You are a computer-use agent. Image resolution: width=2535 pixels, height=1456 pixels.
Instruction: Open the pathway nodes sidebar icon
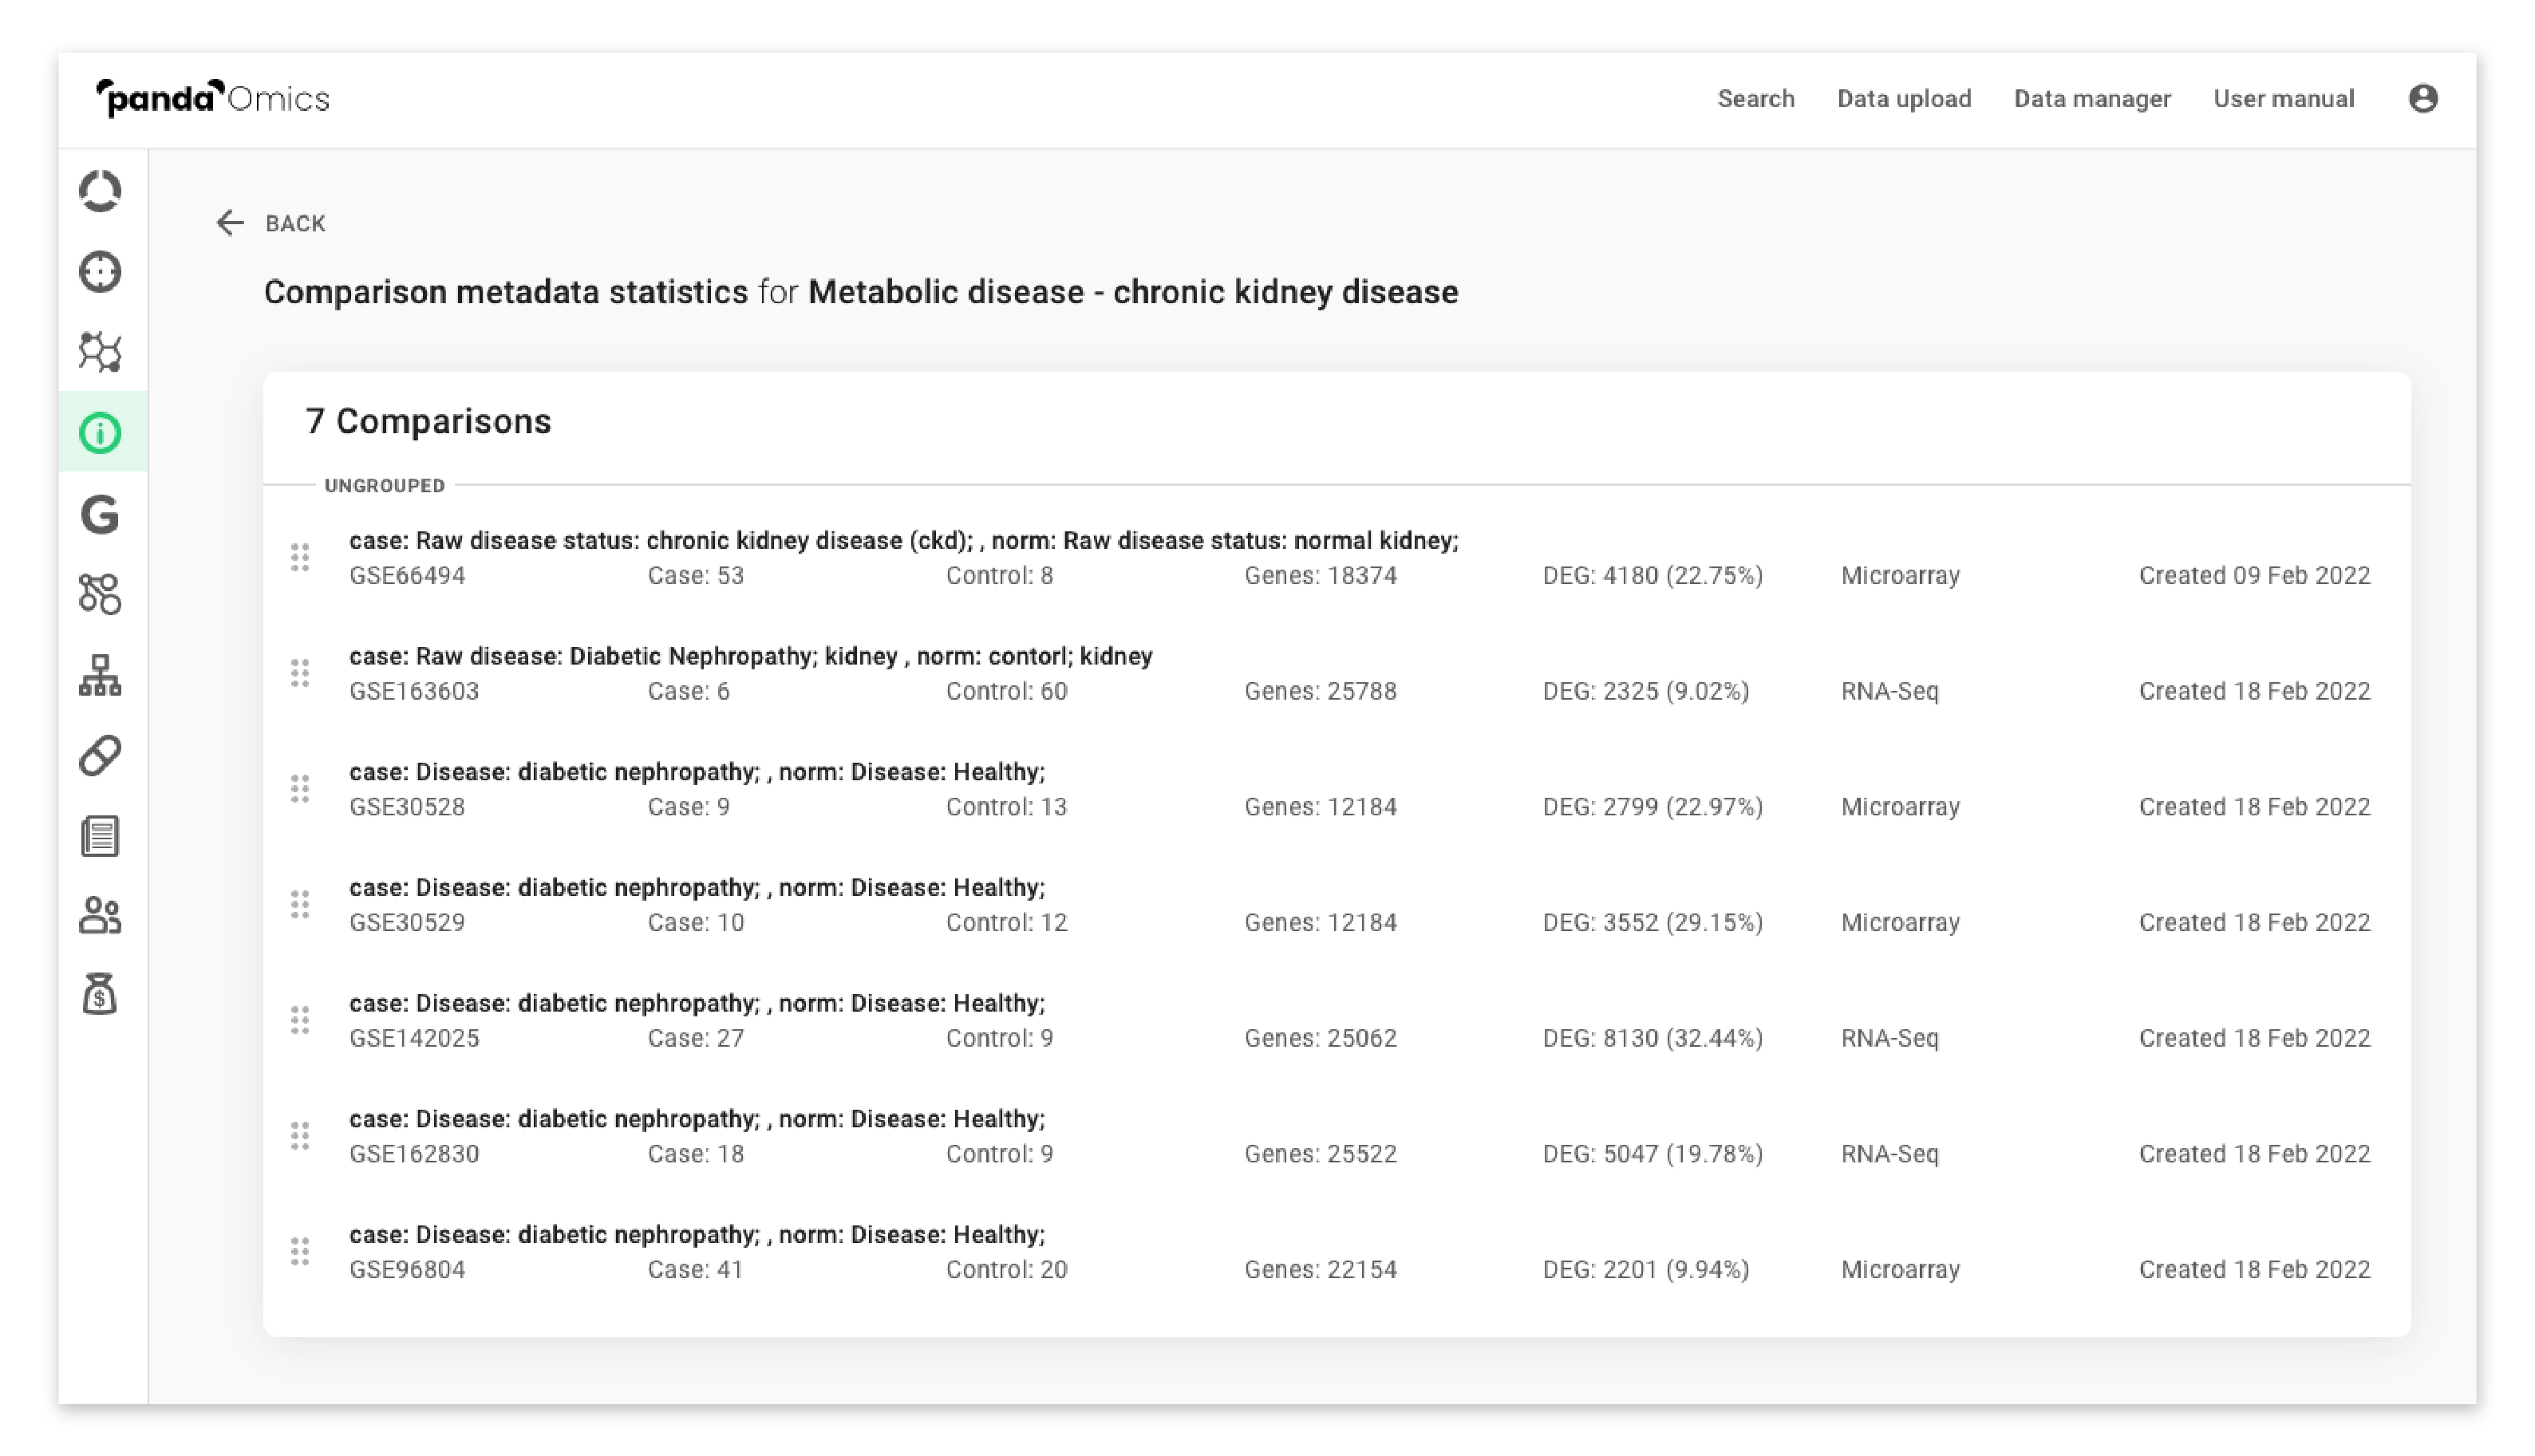tap(100, 594)
